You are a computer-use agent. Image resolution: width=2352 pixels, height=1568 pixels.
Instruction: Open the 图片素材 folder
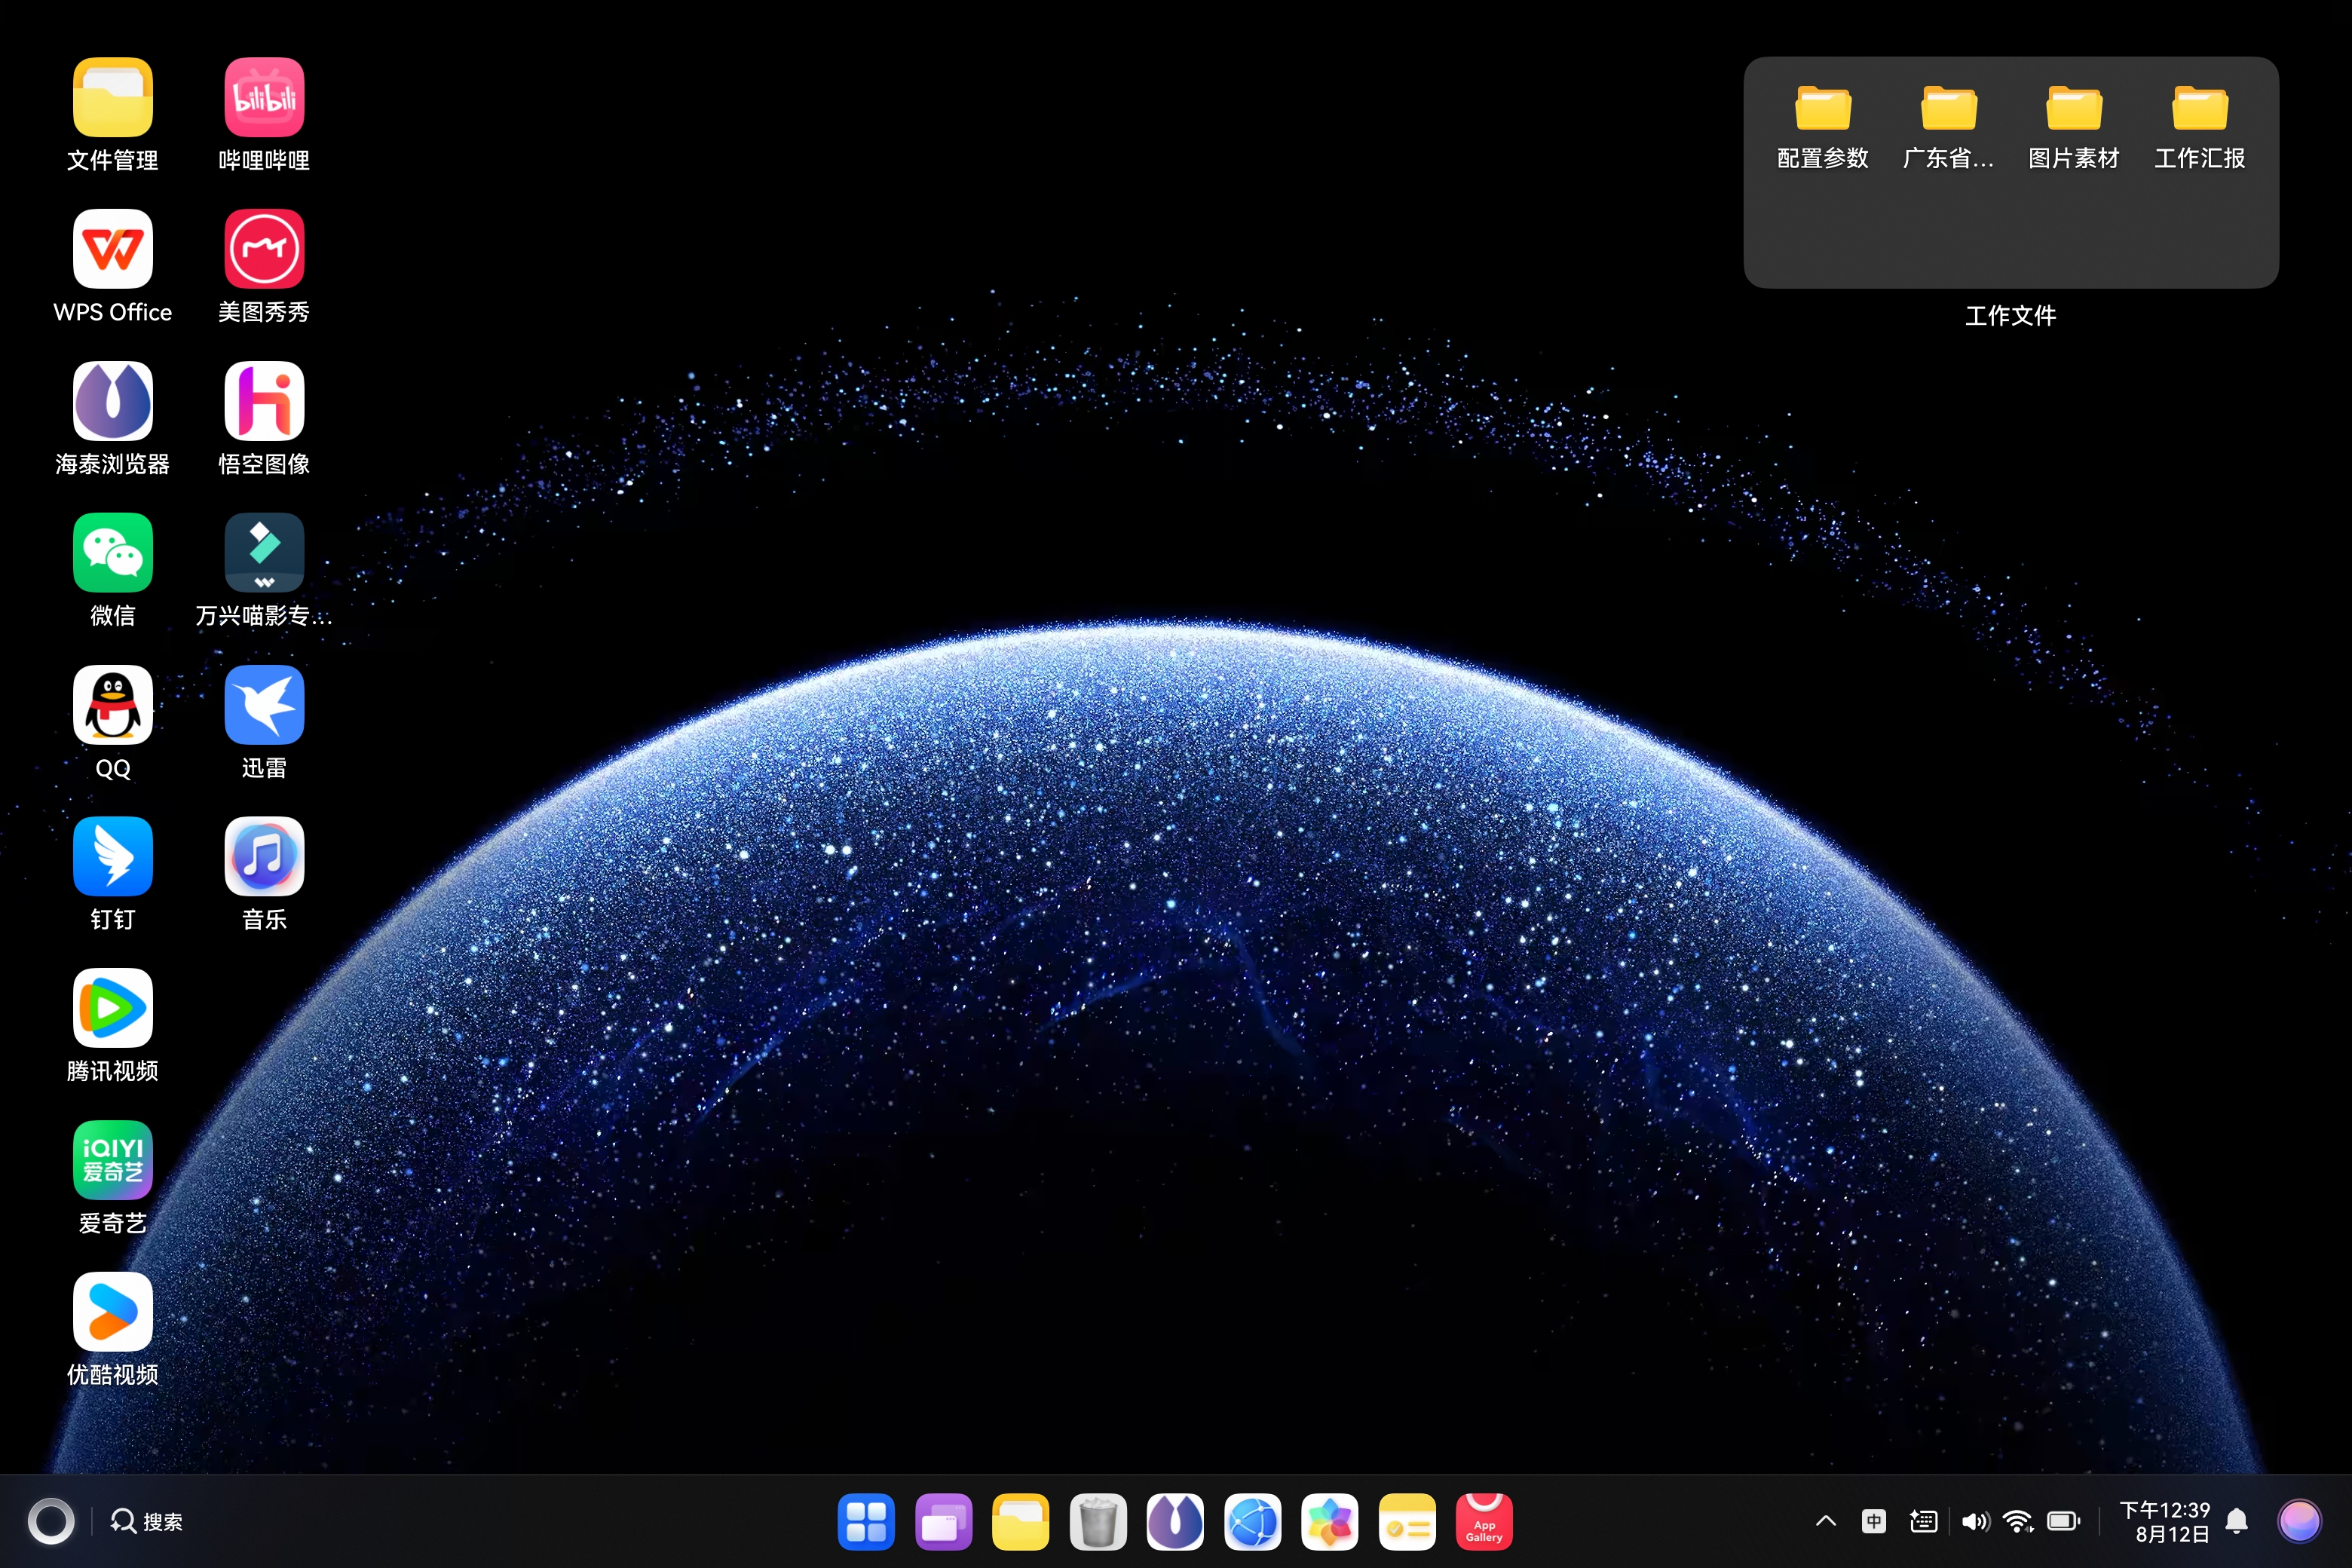[2074, 108]
